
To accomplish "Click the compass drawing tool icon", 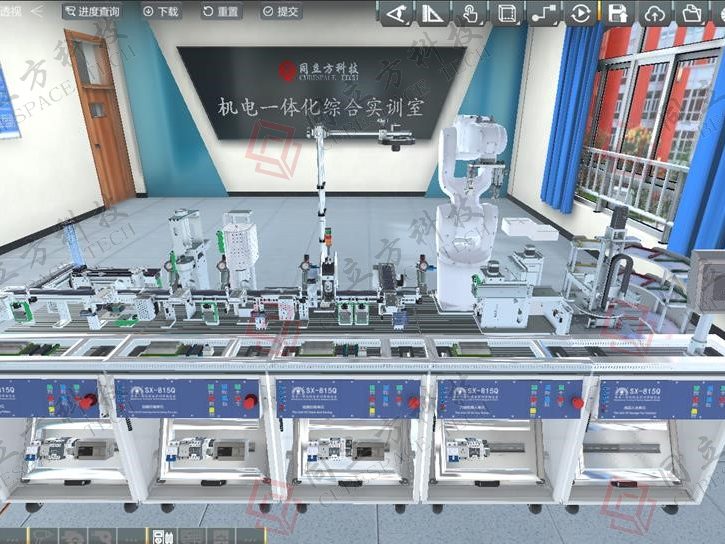I will (396, 13).
